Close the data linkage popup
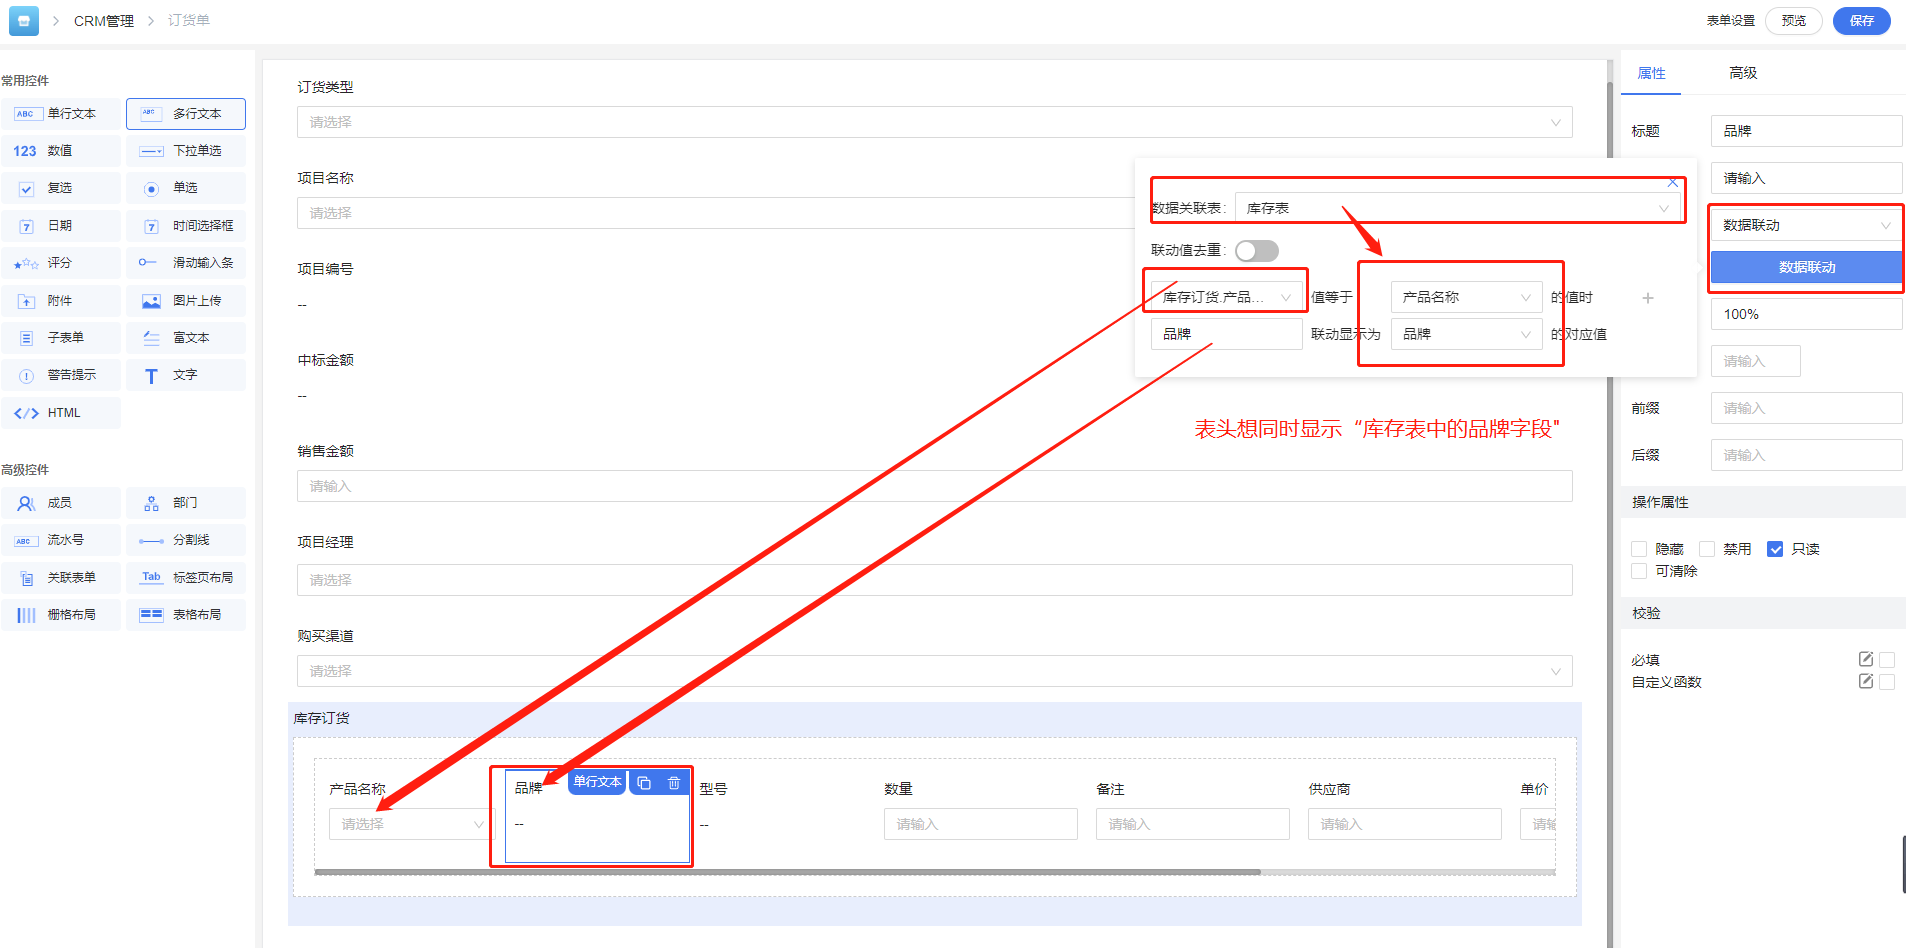 pyautogui.click(x=1673, y=183)
